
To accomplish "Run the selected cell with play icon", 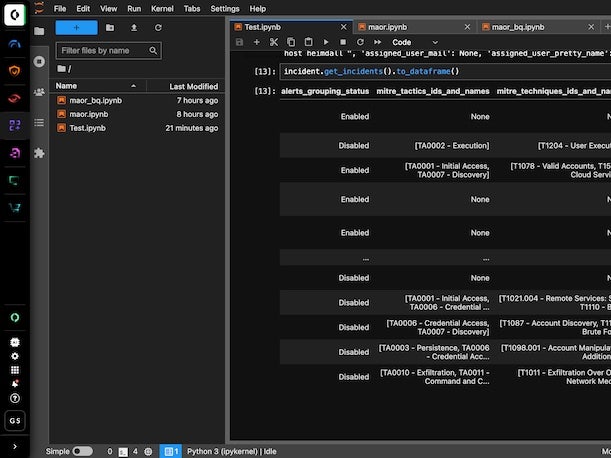I will [x=325, y=42].
